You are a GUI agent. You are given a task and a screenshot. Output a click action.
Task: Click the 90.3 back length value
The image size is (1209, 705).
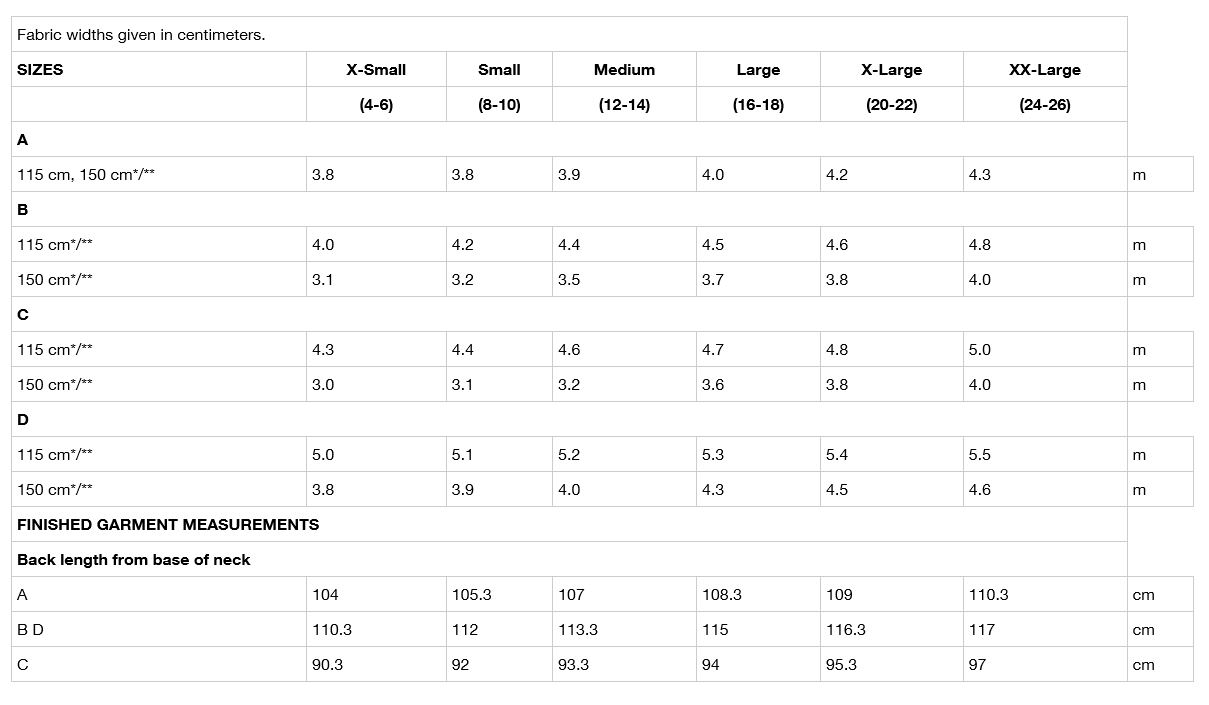coord(327,665)
